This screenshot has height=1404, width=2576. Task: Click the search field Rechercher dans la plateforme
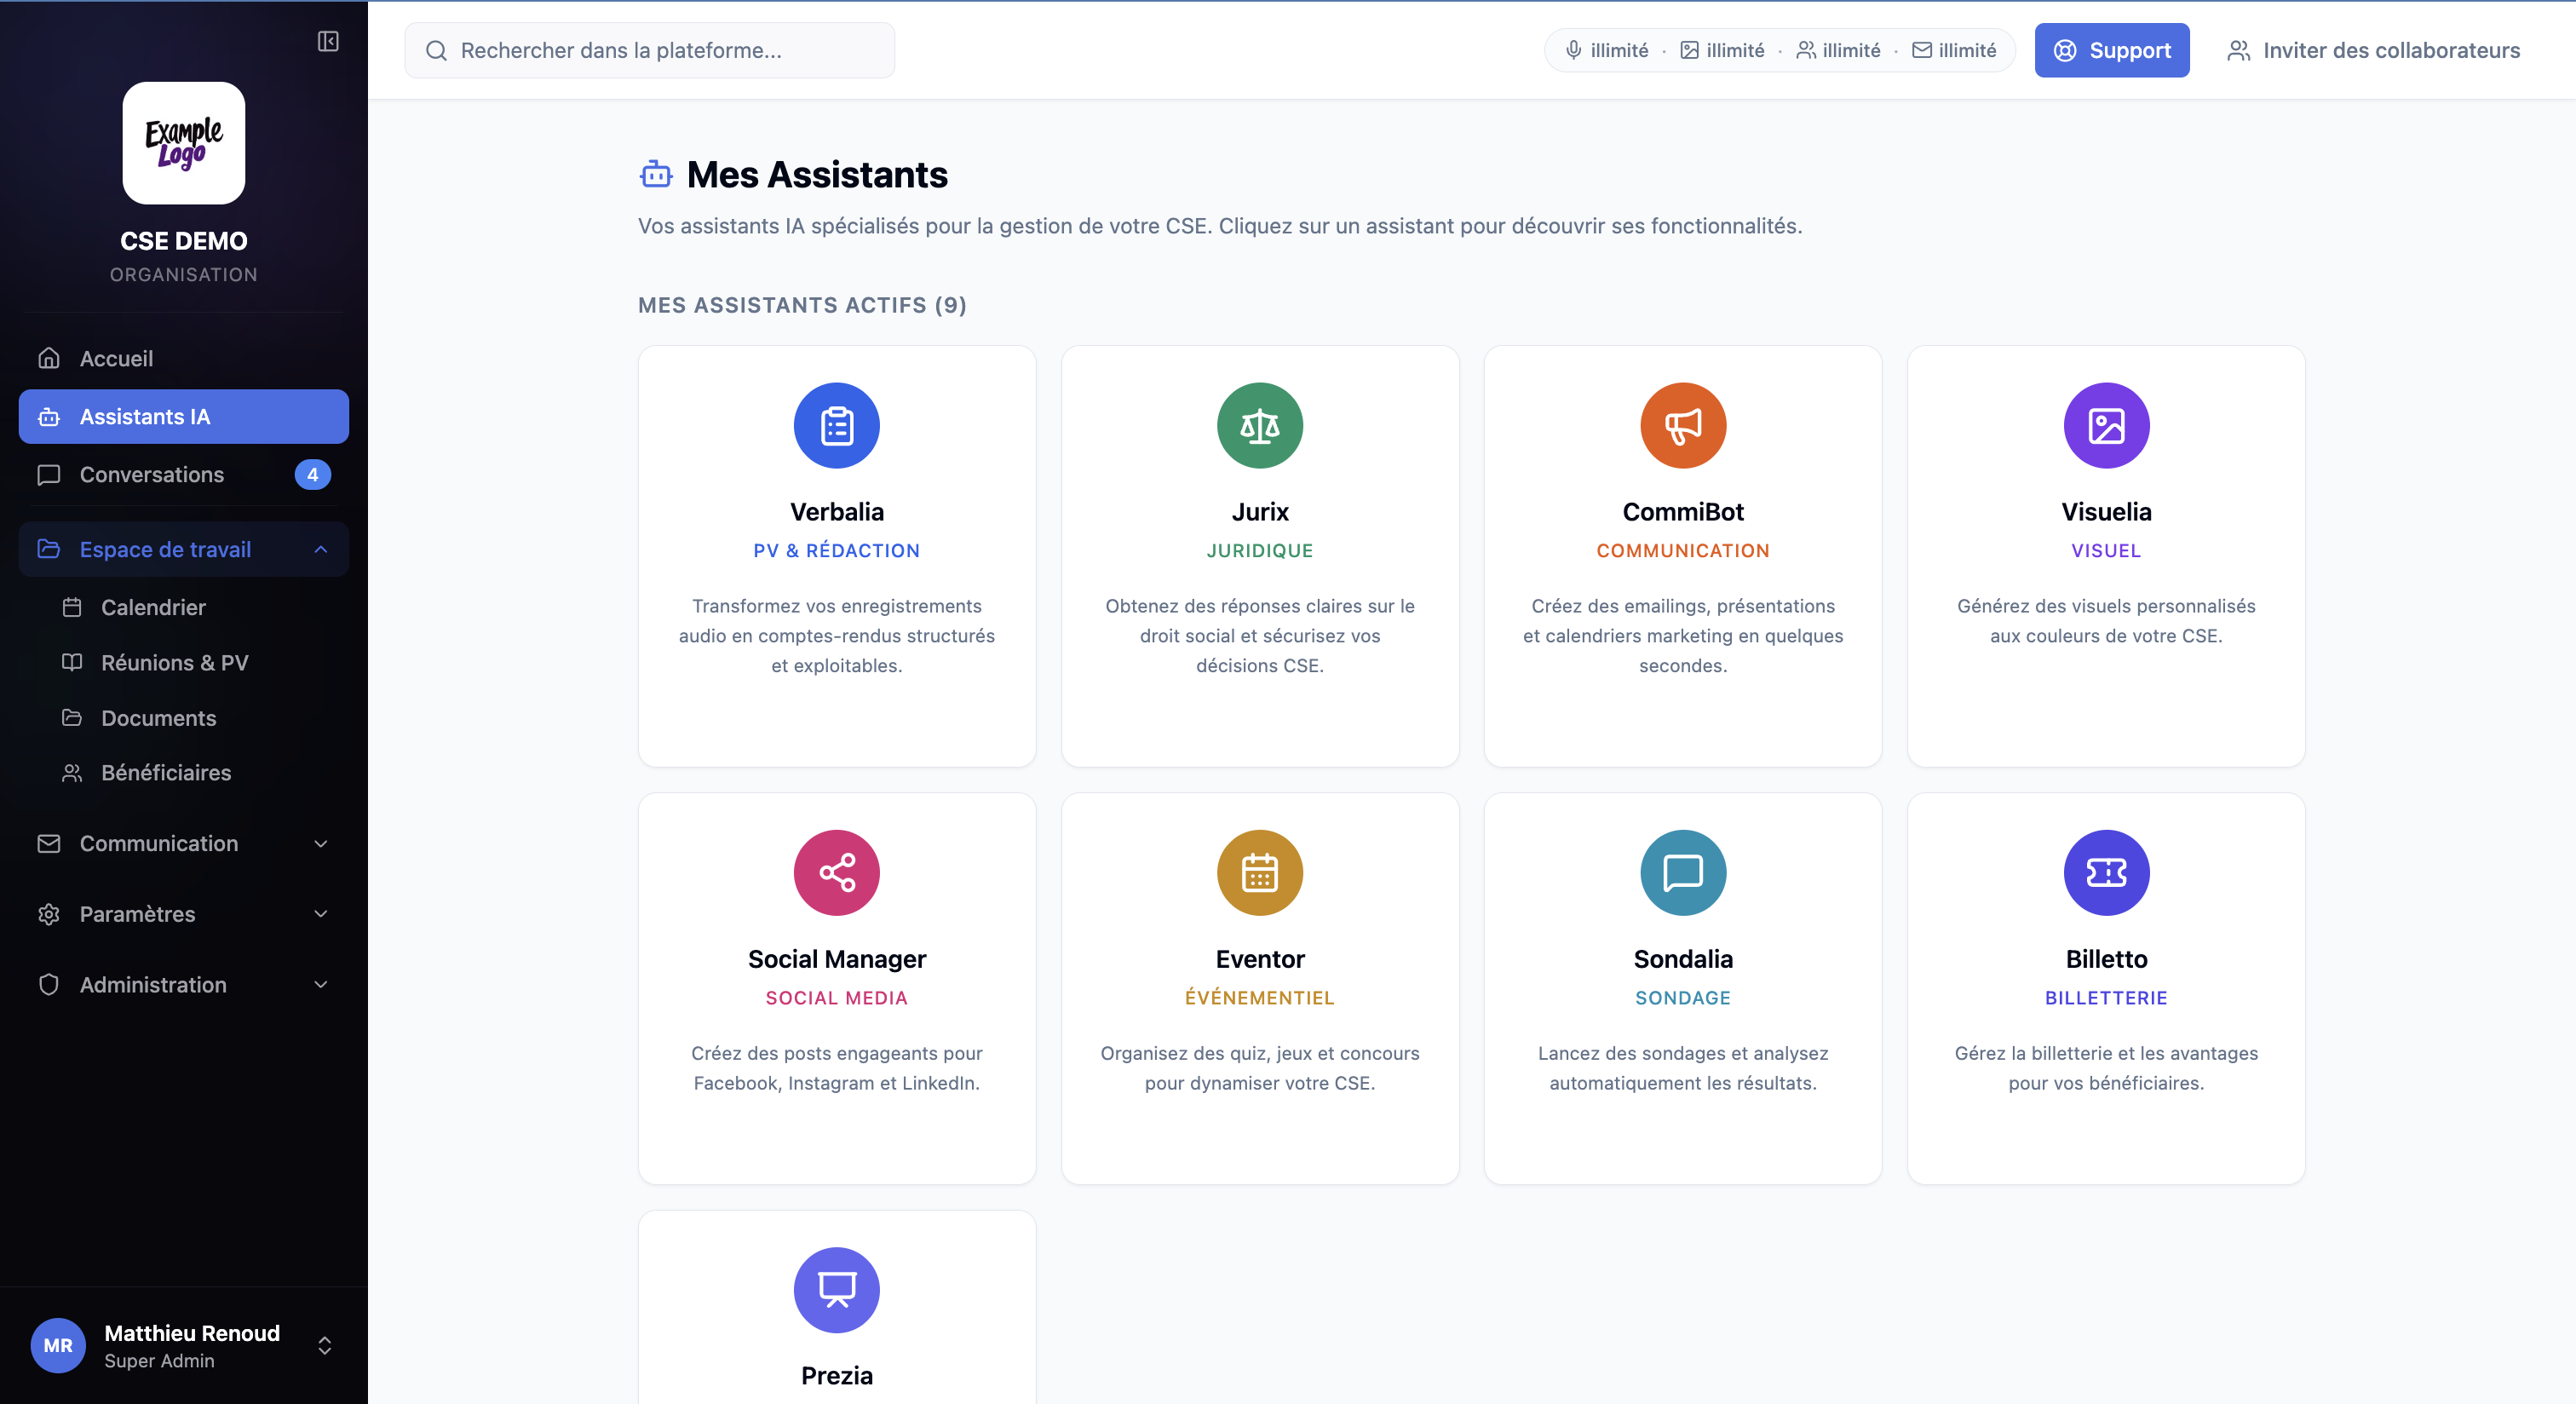click(x=649, y=50)
